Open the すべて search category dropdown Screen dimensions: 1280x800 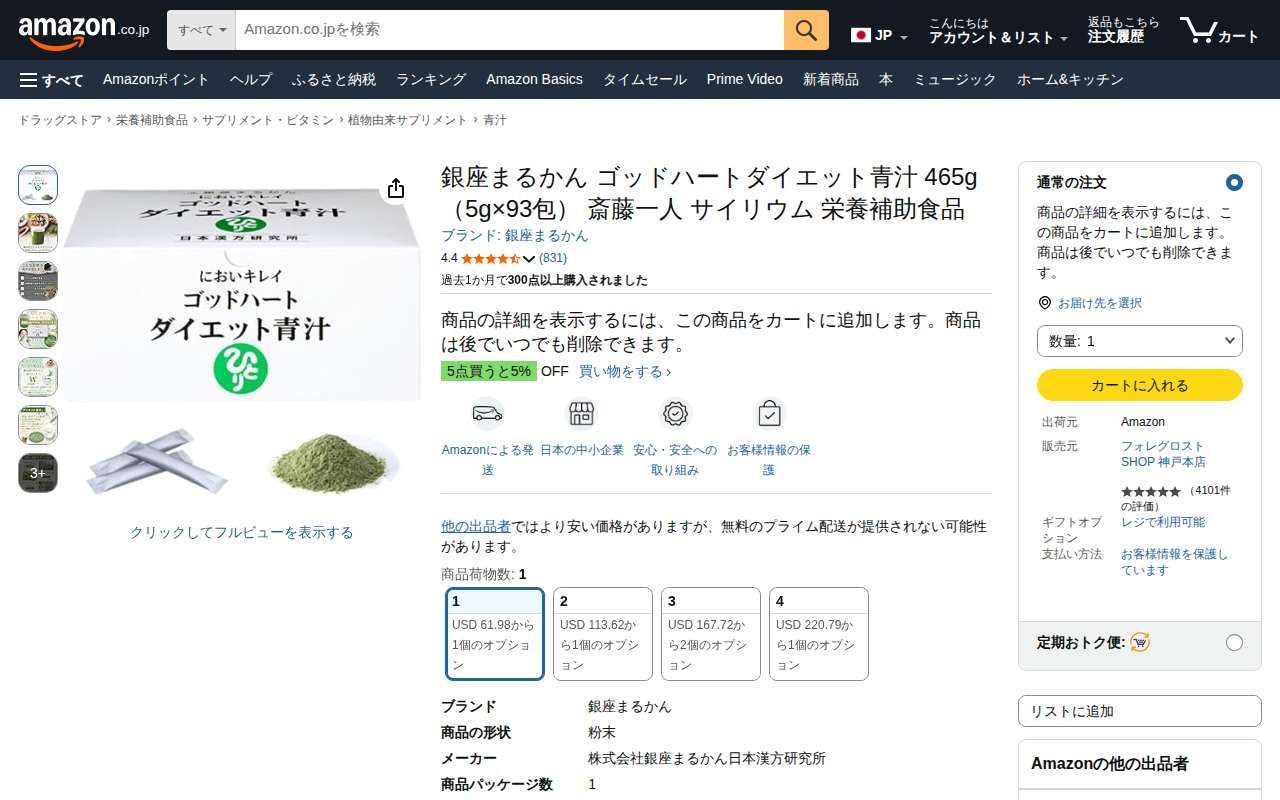[x=202, y=30]
